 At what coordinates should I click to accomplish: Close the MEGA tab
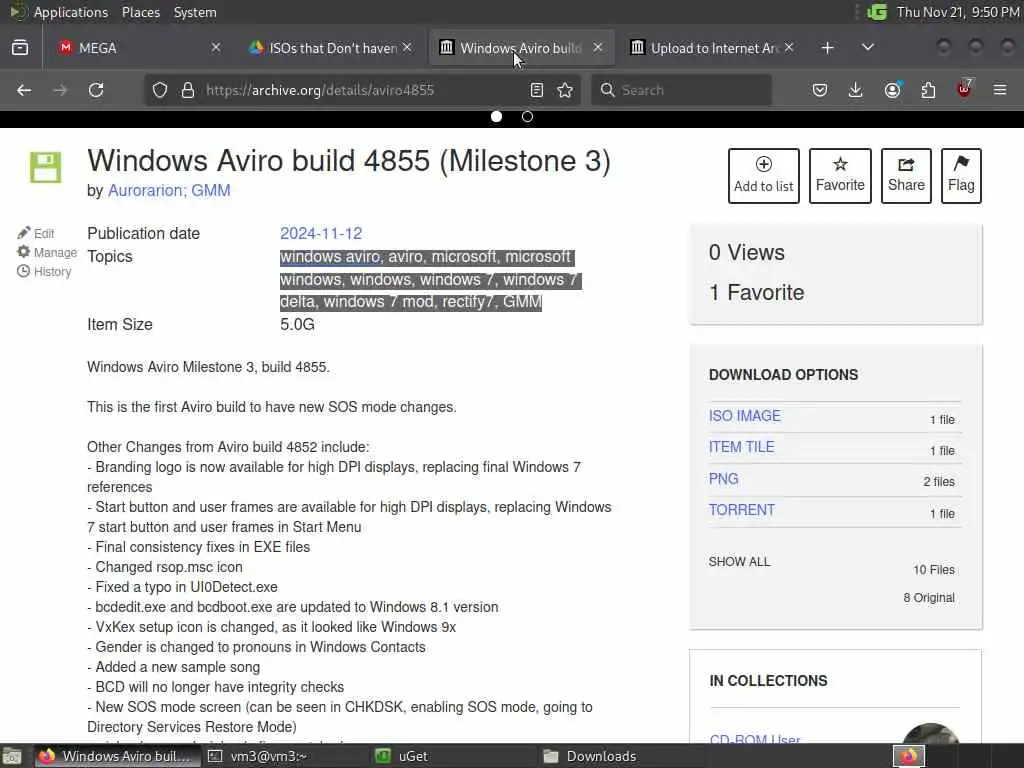pos(216,48)
